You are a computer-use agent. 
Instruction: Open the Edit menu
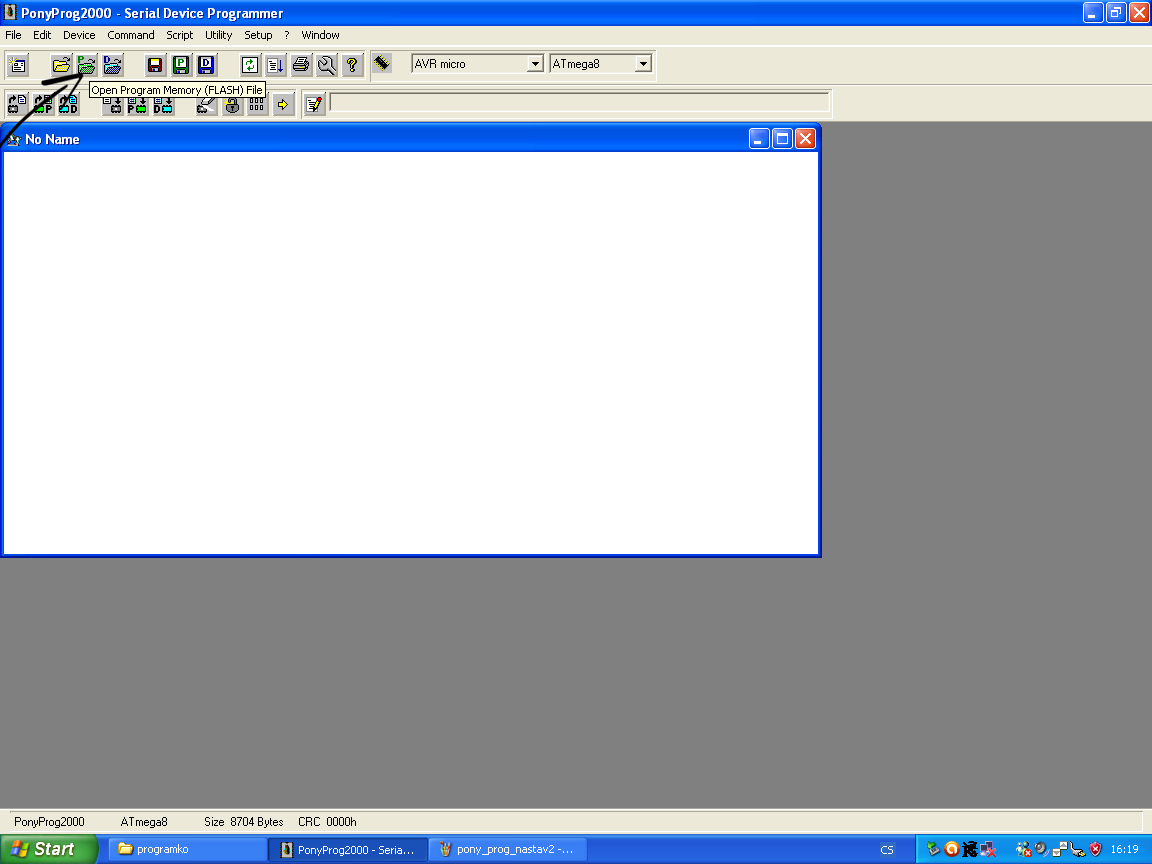click(42, 35)
